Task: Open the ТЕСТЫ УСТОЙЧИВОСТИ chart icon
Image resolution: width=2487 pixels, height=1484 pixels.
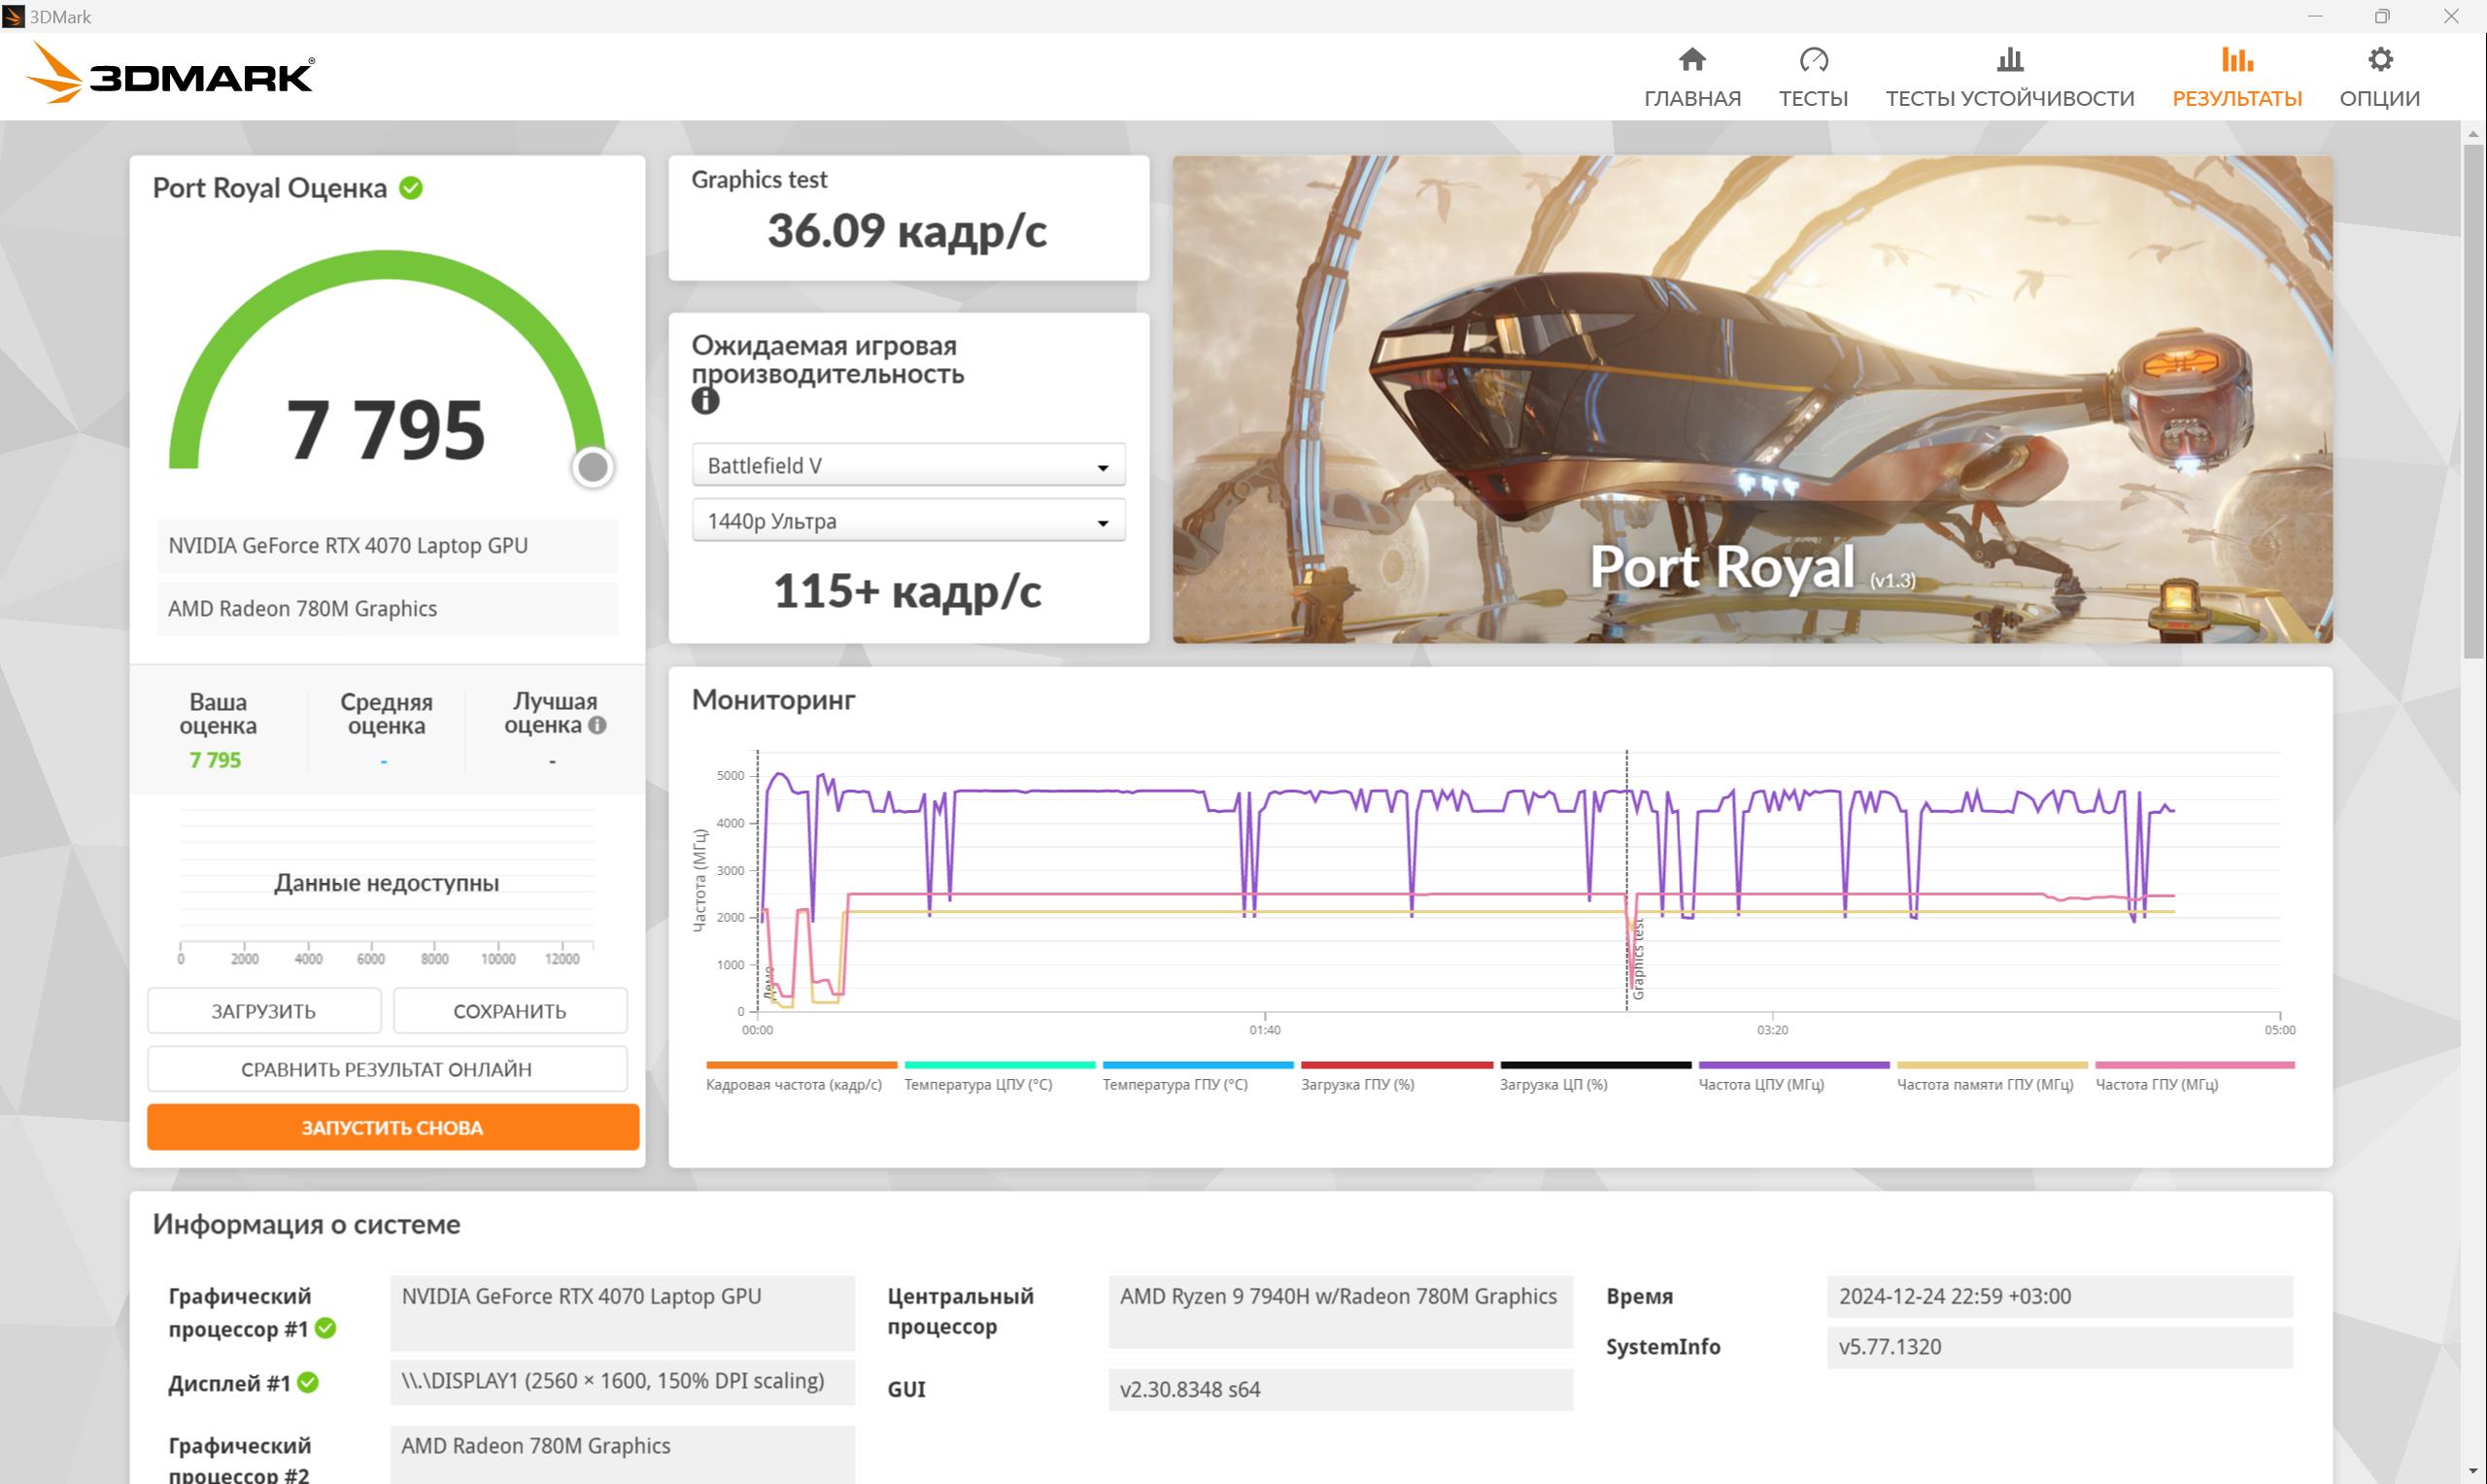Action: 2009,60
